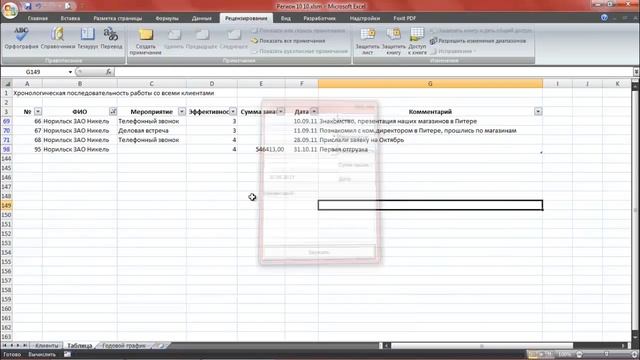Image resolution: width=640 pixels, height=360 pixels.
Task: Switch to the Вид ribbon tab
Action: point(286,18)
